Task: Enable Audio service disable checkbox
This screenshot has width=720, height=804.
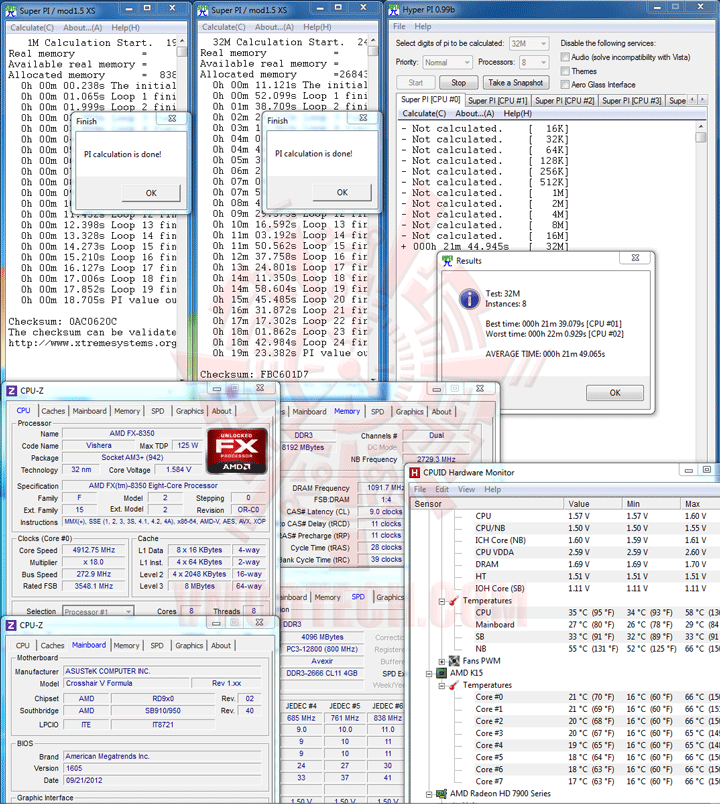Action: click(x=565, y=57)
